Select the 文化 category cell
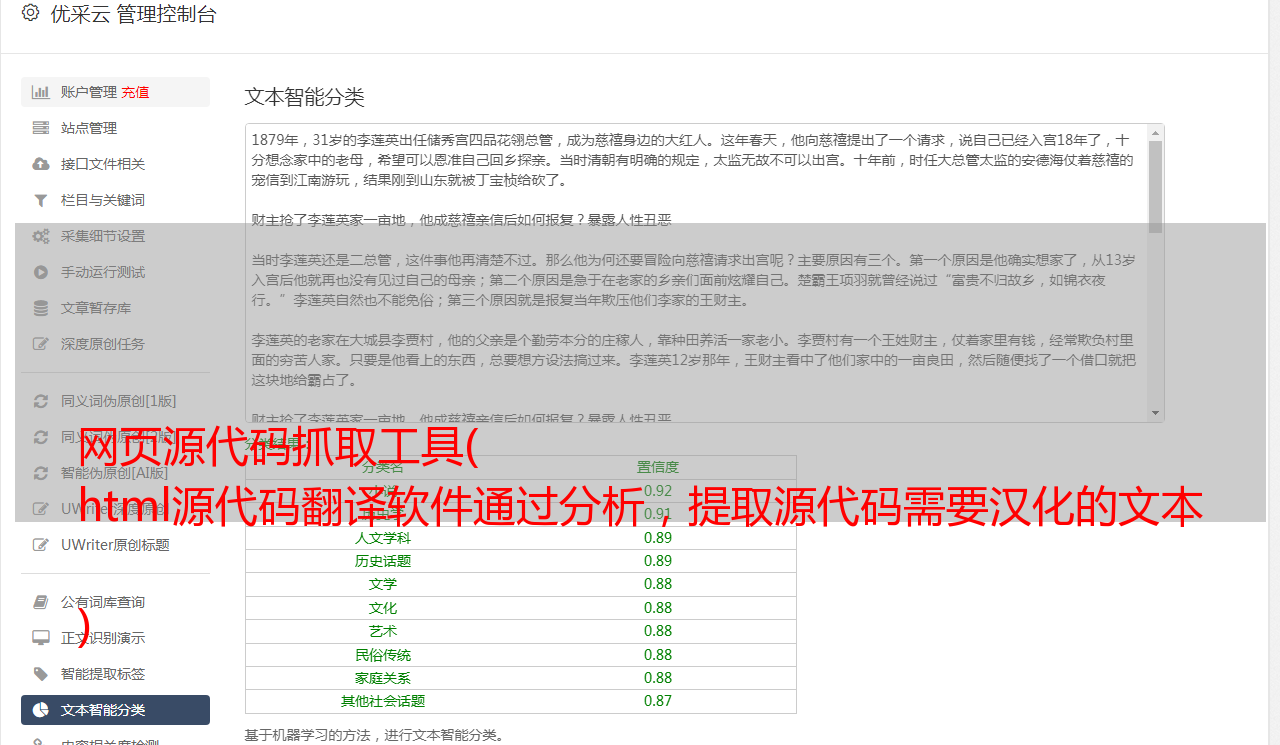The width and height of the screenshot is (1280, 745). click(x=383, y=608)
